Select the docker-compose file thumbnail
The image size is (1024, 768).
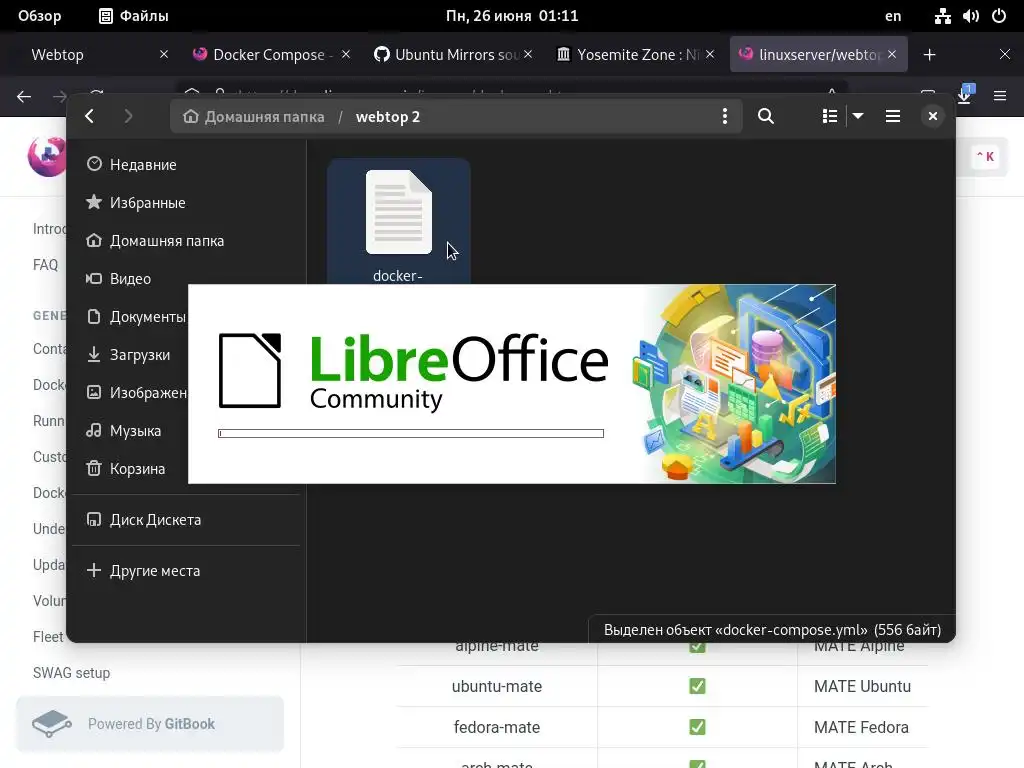click(x=398, y=212)
